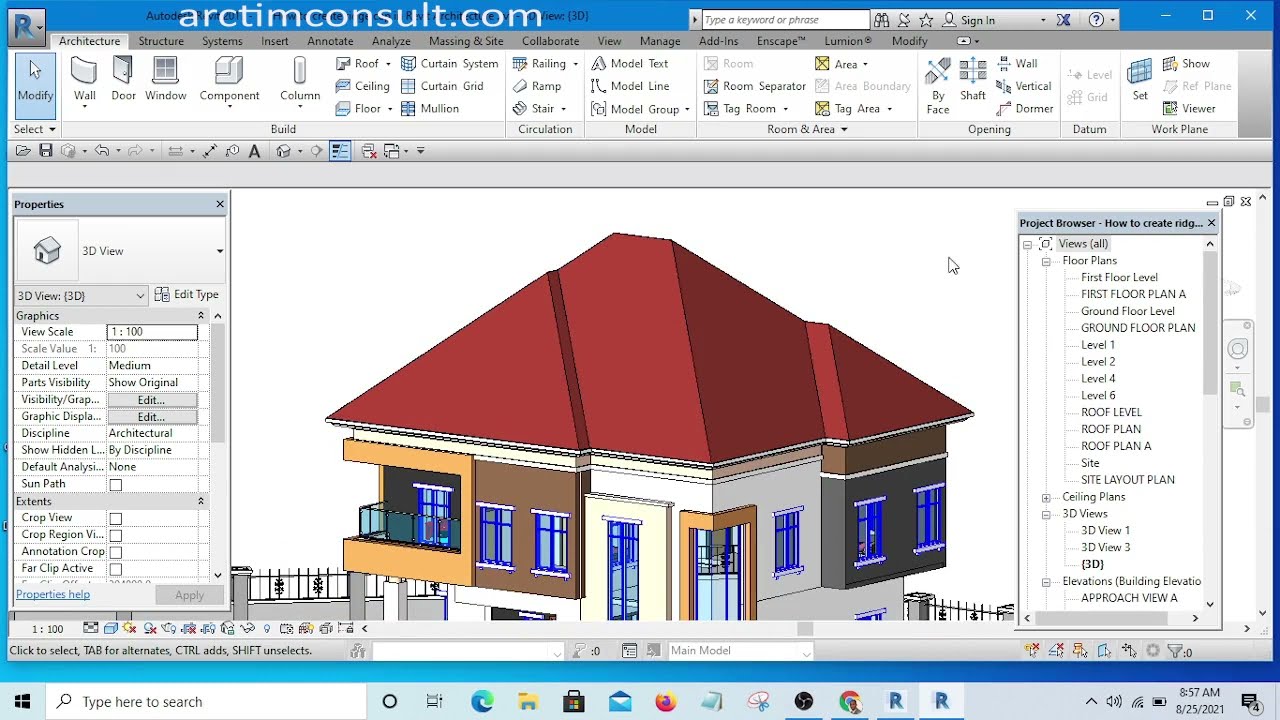The width and height of the screenshot is (1280, 720).
Task: Toggle the detail level icon in view control bar
Action: (91, 629)
